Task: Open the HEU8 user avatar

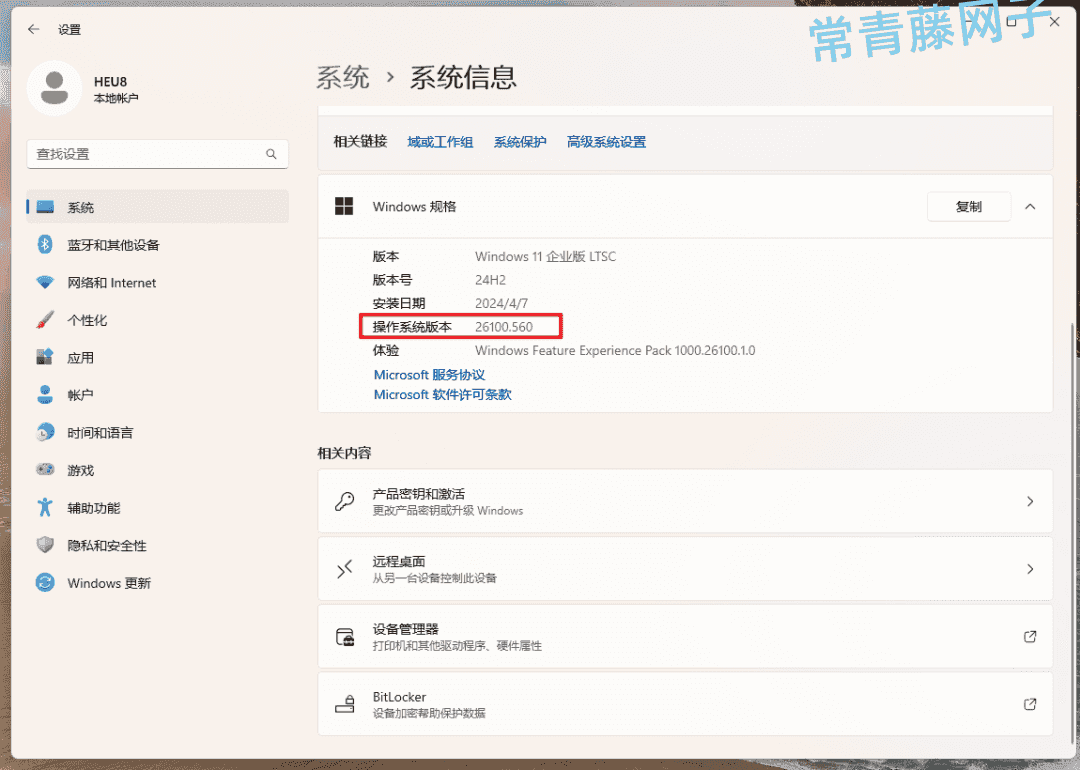Action: point(54,88)
